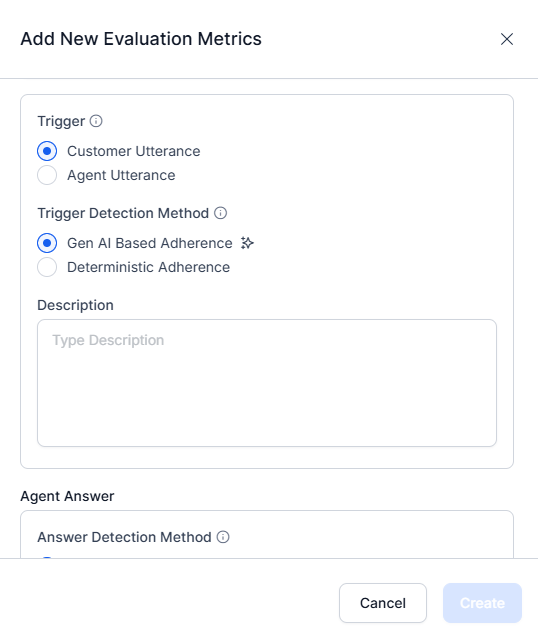538x632 pixels.
Task: Click the Trigger Detection Method info icon
Action: pyautogui.click(x=220, y=213)
